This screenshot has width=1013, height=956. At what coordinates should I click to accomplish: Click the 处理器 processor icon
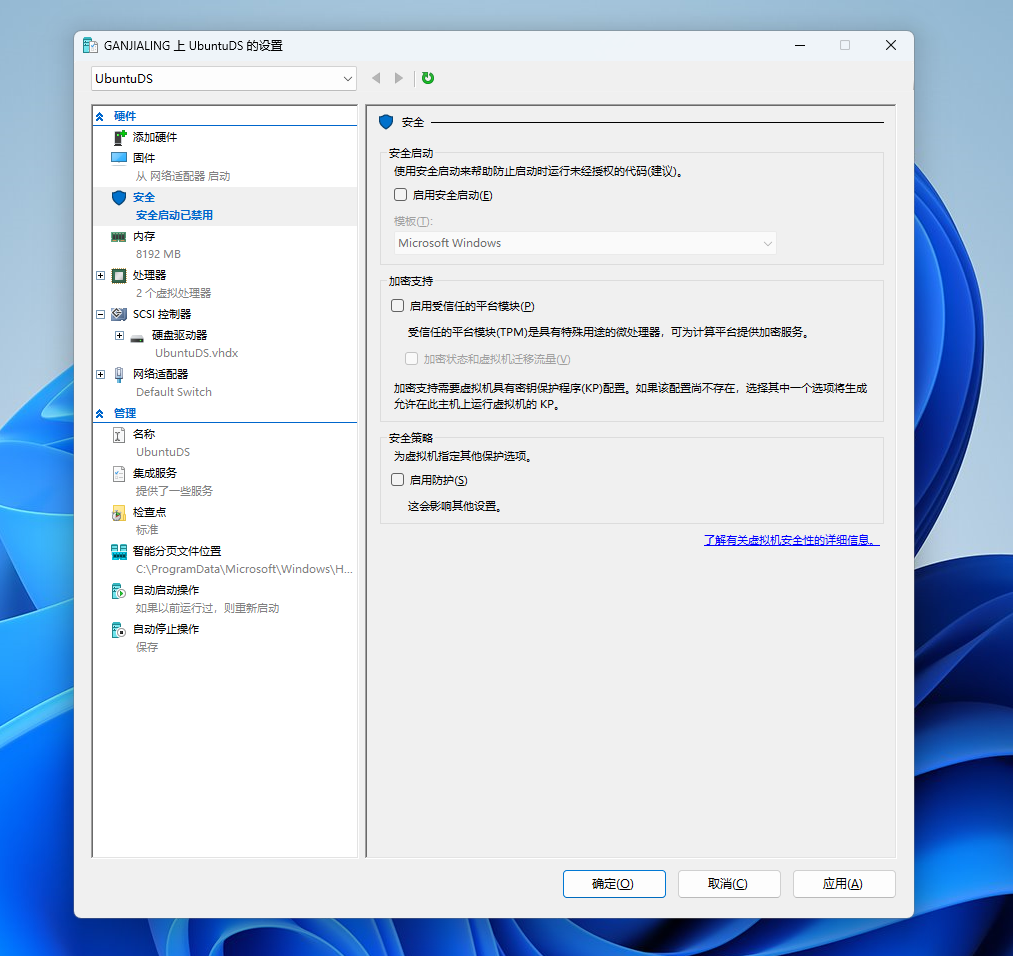tap(119, 276)
